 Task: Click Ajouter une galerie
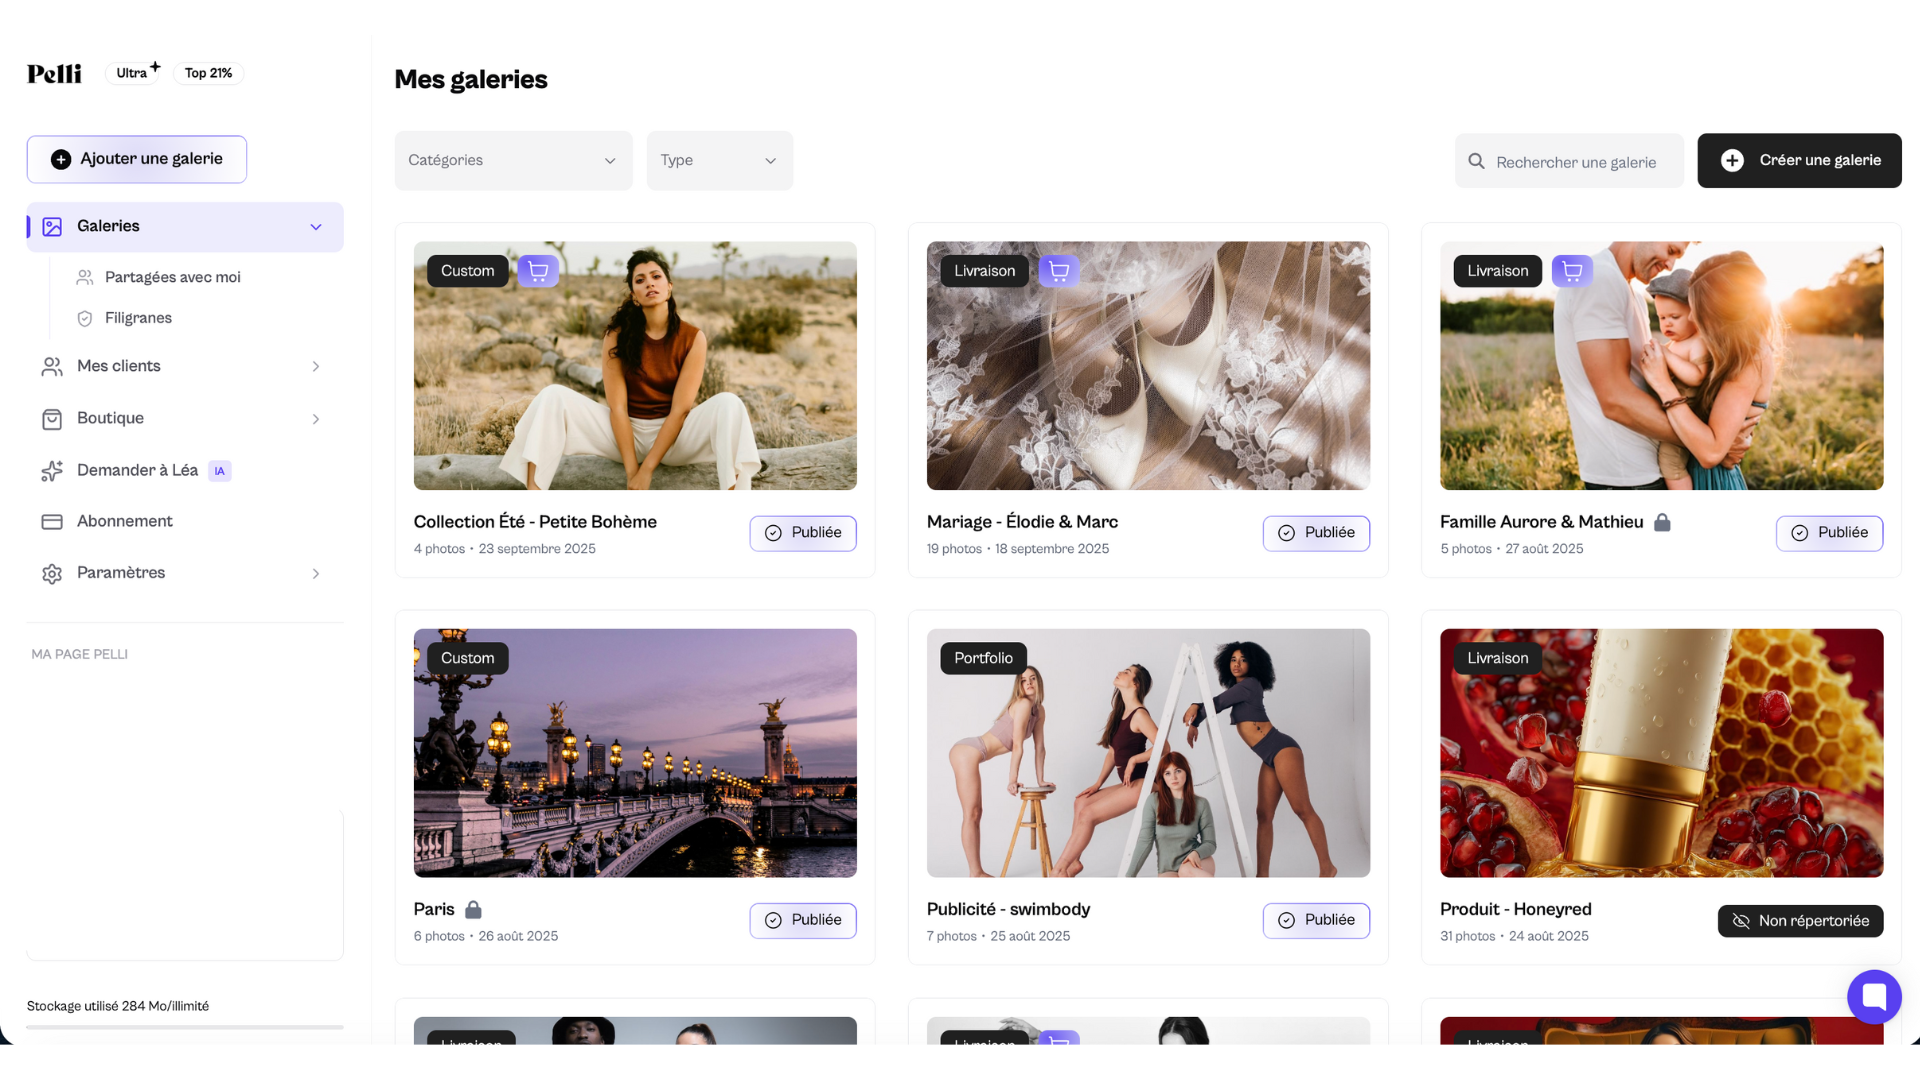pos(136,158)
